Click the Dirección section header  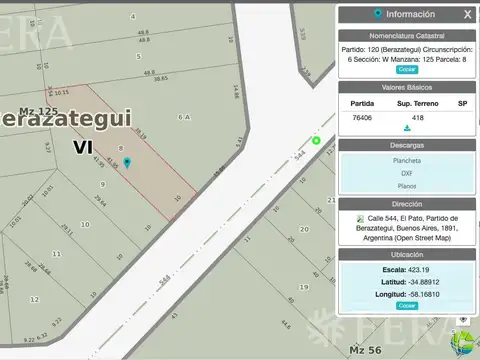point(407,204)
